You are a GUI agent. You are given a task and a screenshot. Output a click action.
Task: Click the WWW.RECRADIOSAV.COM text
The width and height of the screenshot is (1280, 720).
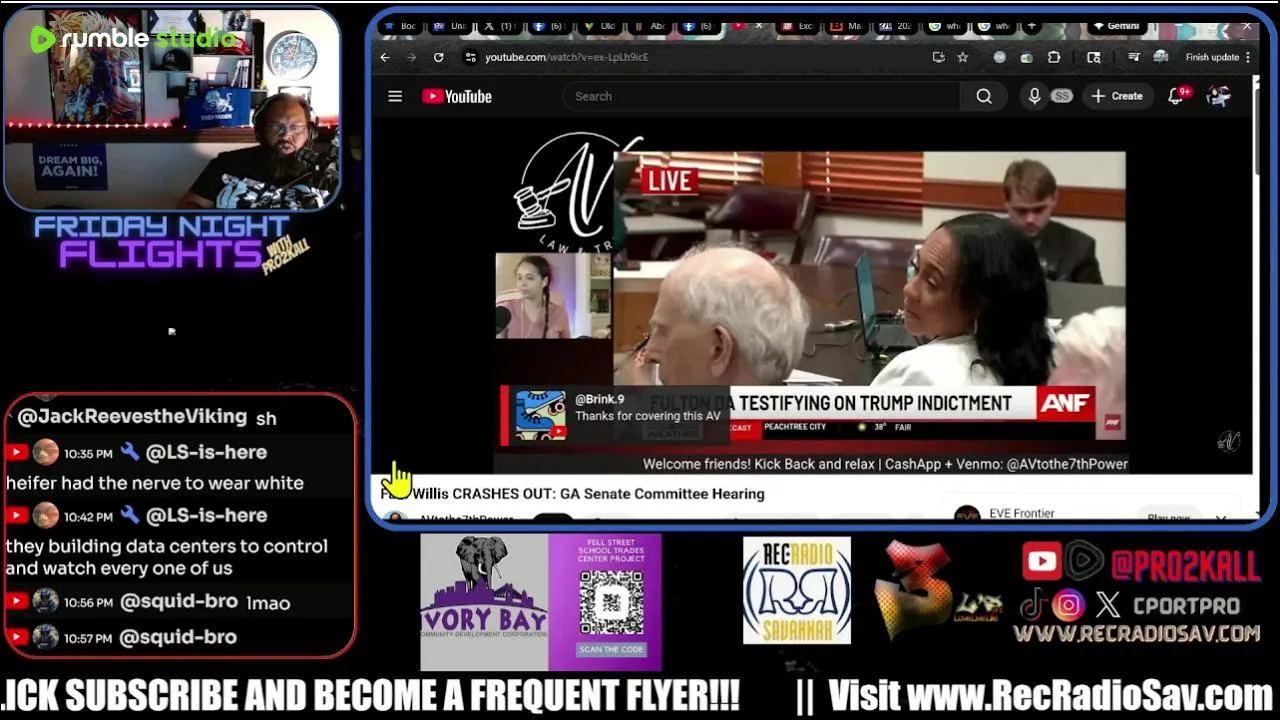point(1136,633)
